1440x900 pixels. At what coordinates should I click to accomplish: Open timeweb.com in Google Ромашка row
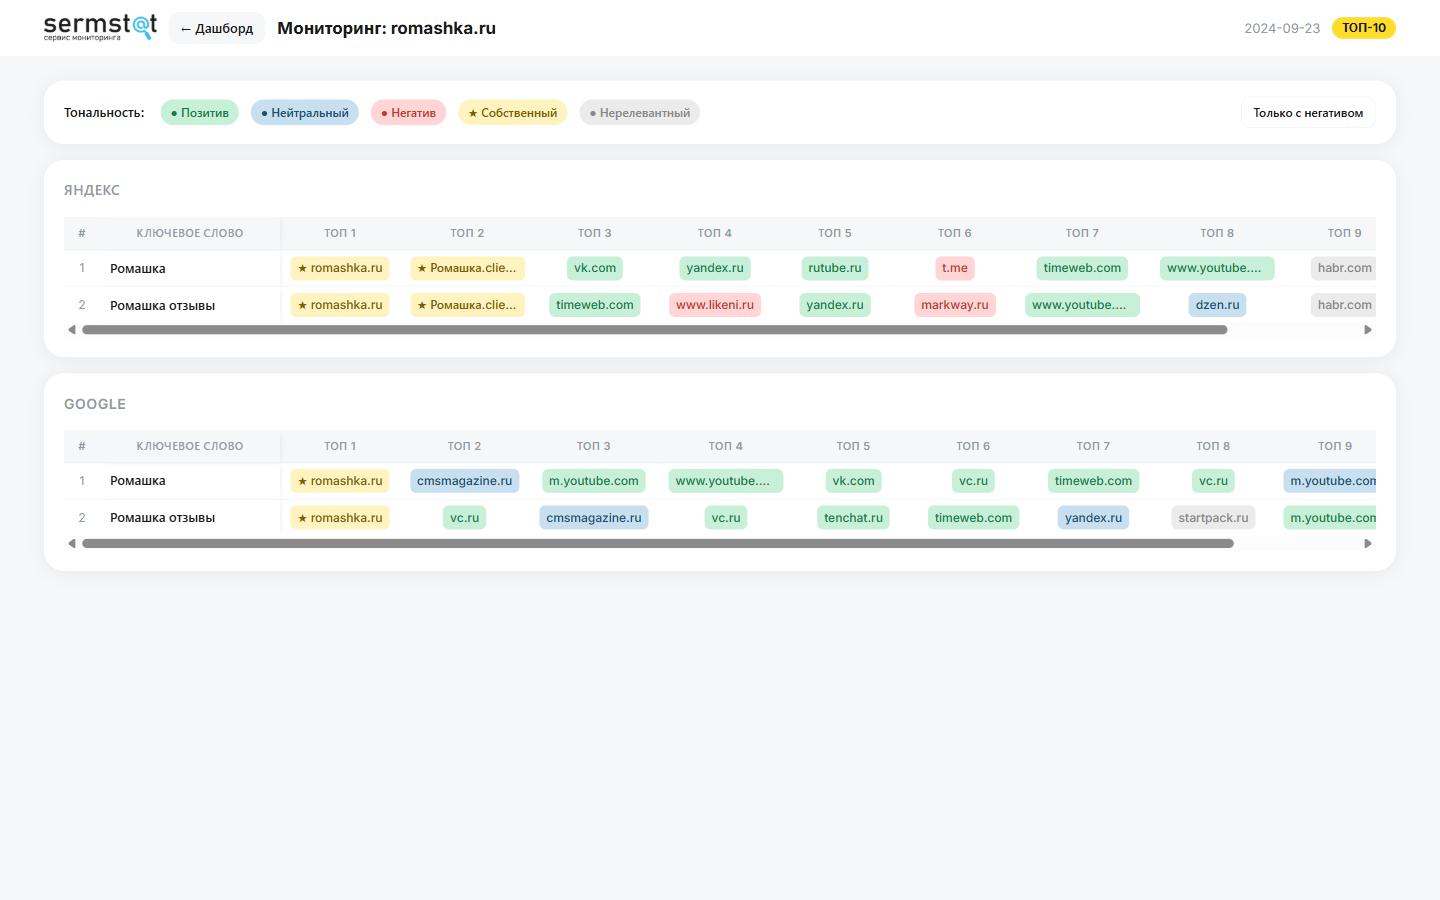[x=1093, y=481]
